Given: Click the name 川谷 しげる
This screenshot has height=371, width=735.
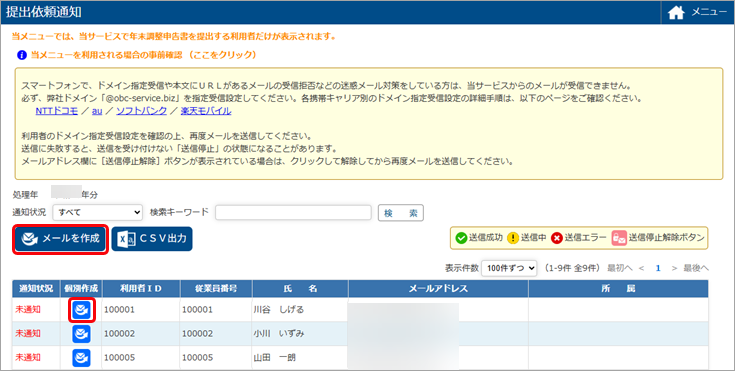Looking at the screenshot, I should click(279, 310).
